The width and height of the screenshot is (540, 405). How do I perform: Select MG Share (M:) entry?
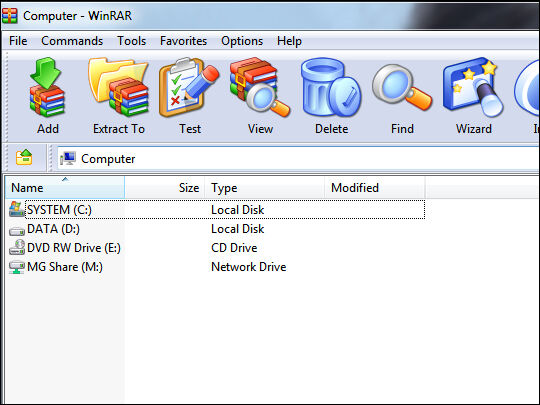tap(65, 267)
